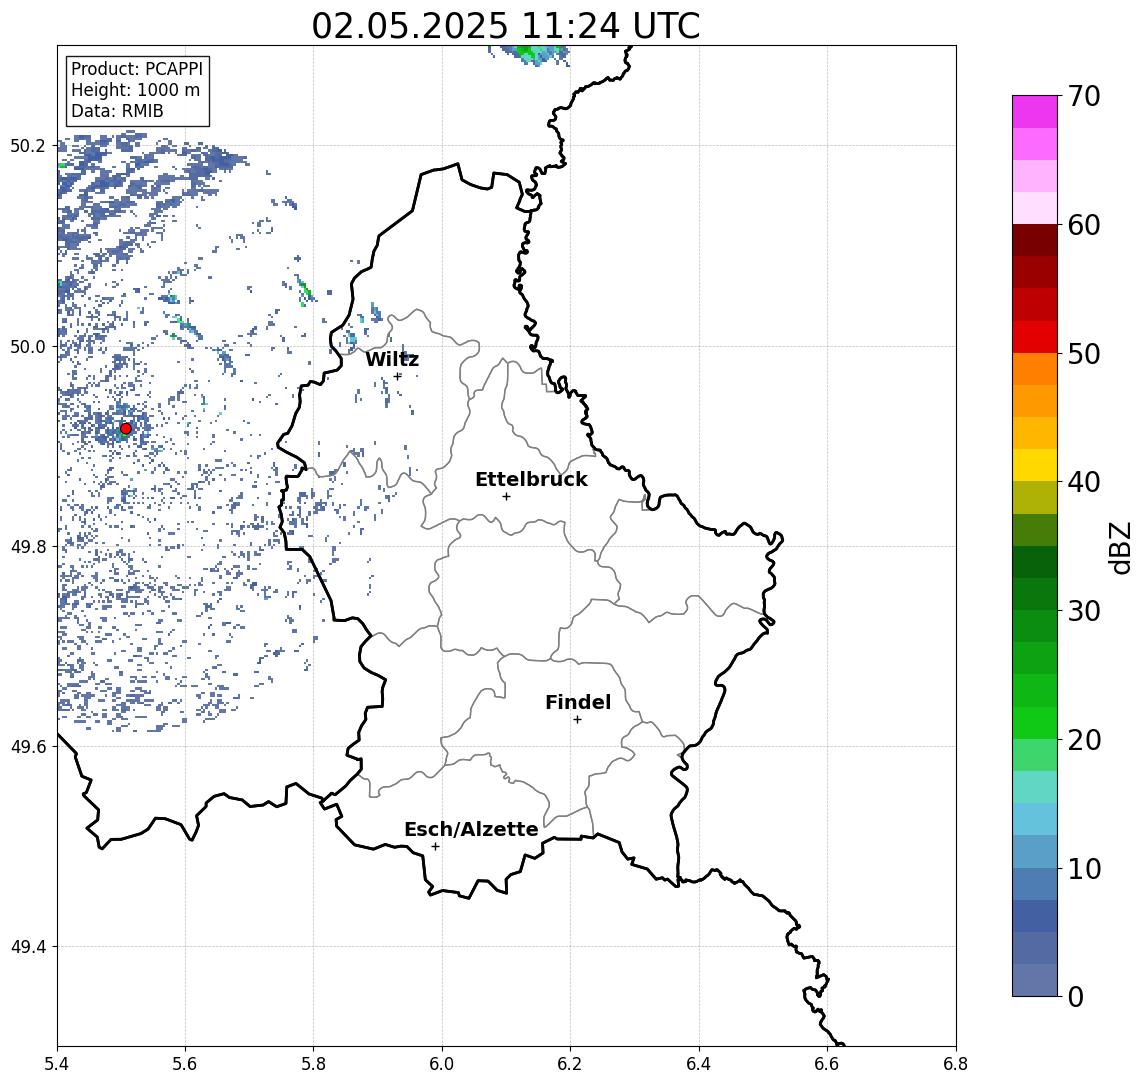This screenshot has height=1084, width=1145.
Task: Click the 'Height: 1000 m' text
Action: point(135,90)
